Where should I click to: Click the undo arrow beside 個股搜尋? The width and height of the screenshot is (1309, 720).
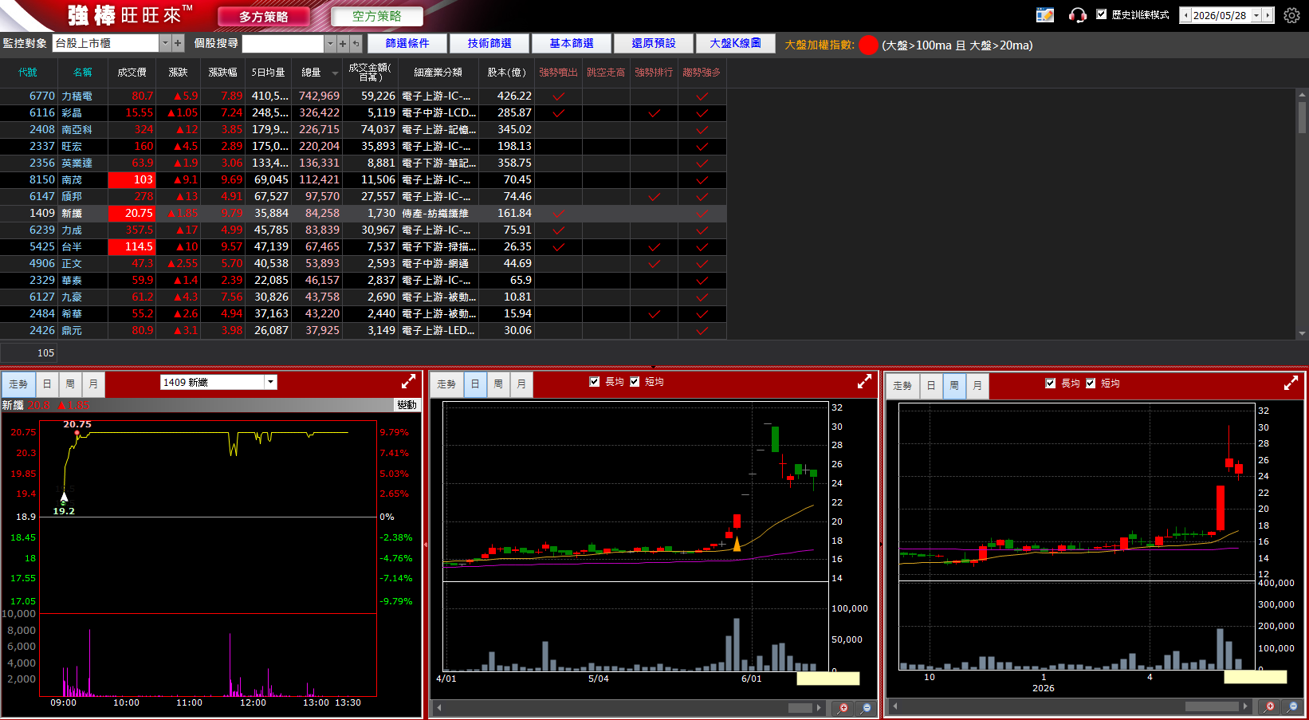356,43
